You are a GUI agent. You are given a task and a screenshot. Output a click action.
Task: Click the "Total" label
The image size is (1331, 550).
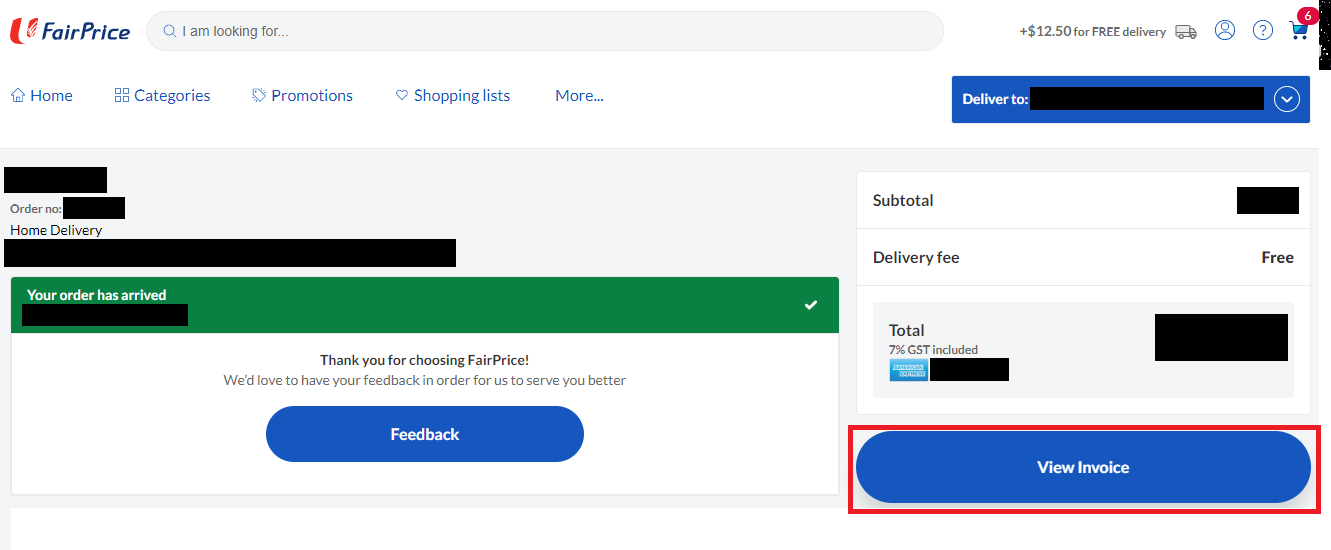coord(907,330)
